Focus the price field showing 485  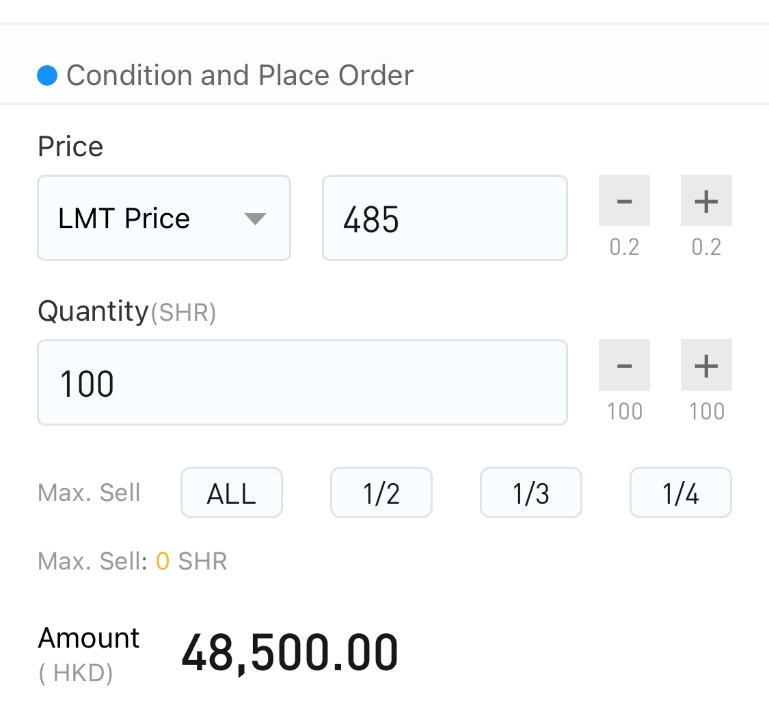pos(445,218)
